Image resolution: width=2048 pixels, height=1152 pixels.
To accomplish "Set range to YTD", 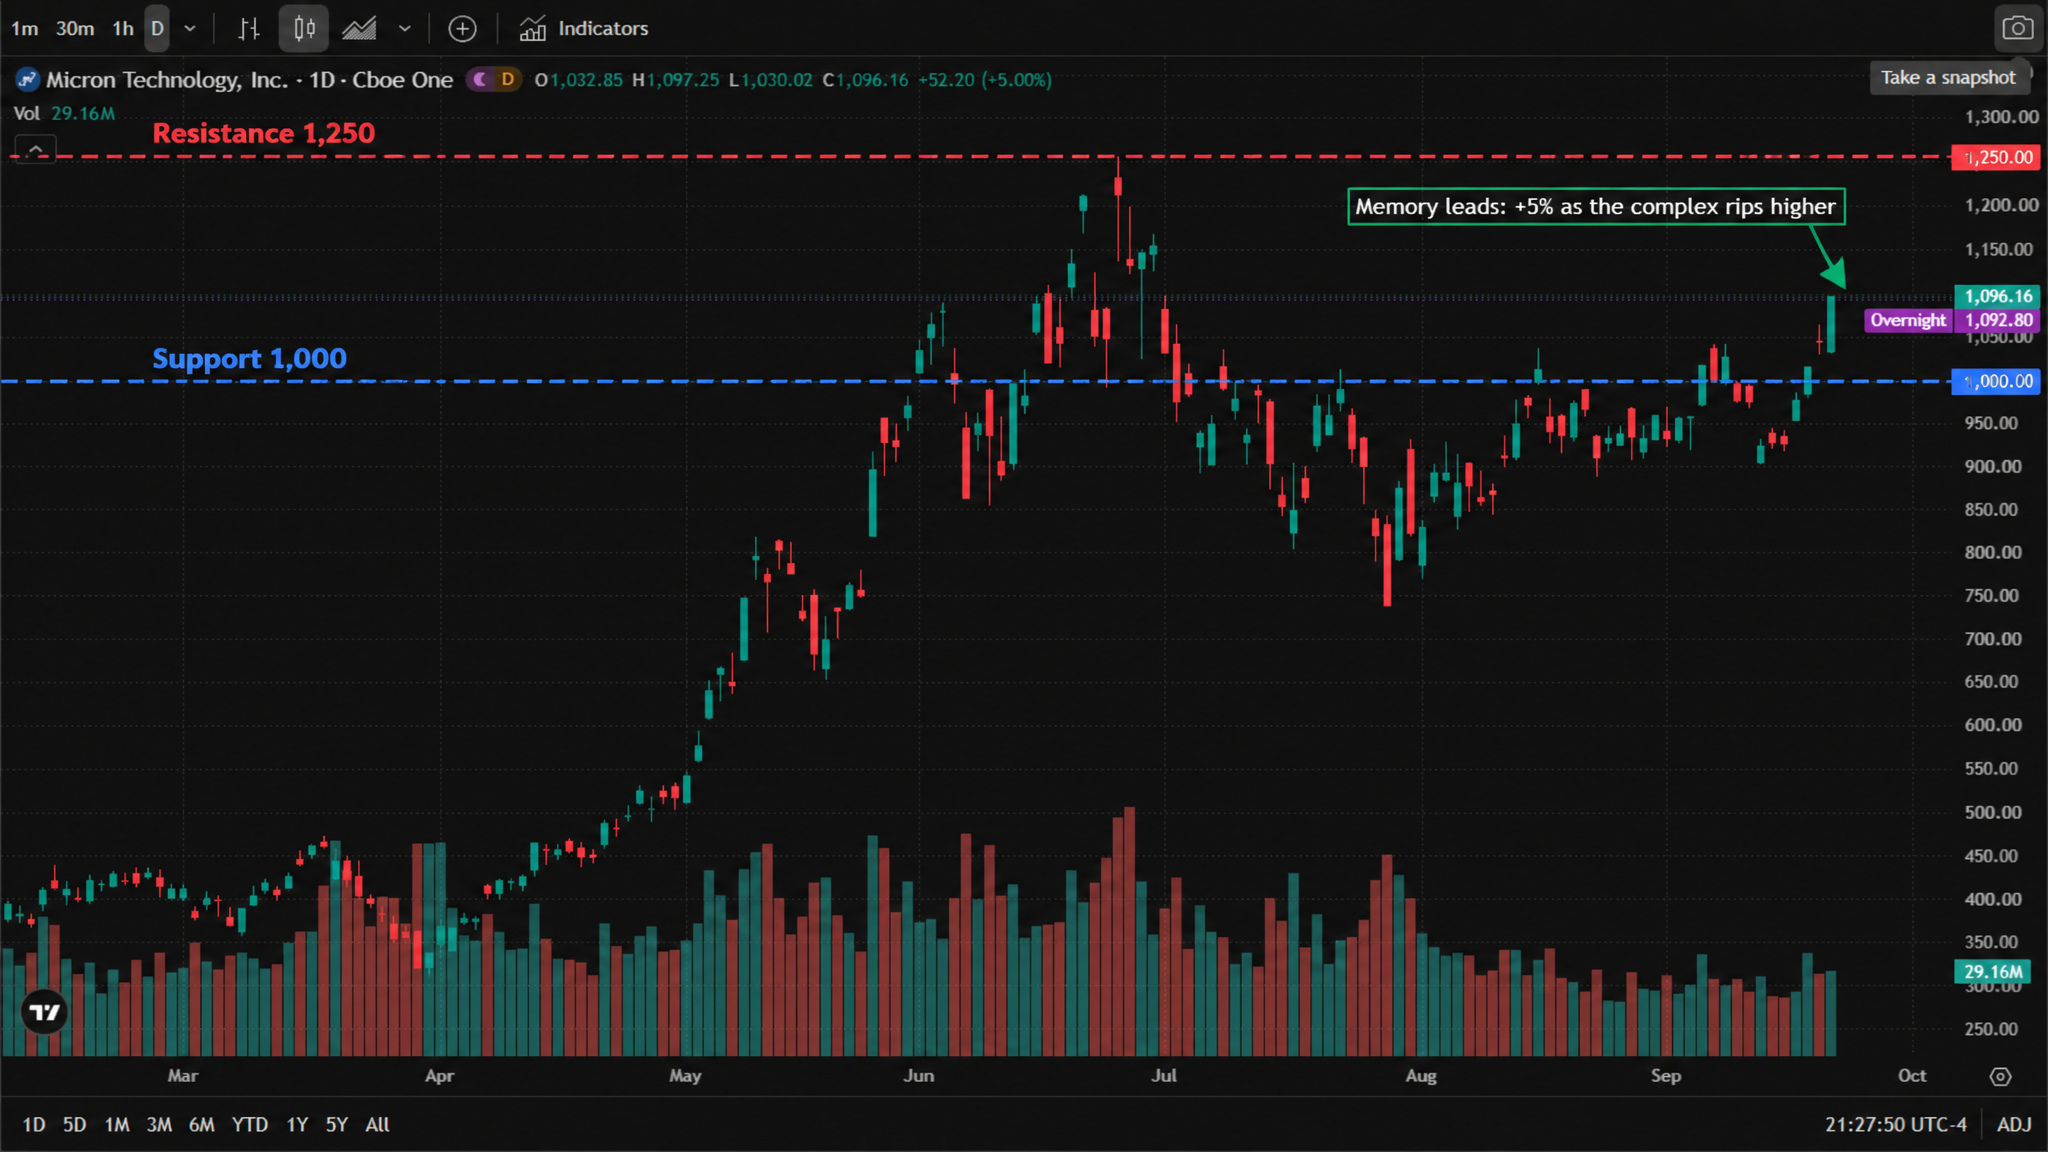I will (250, 1125).
